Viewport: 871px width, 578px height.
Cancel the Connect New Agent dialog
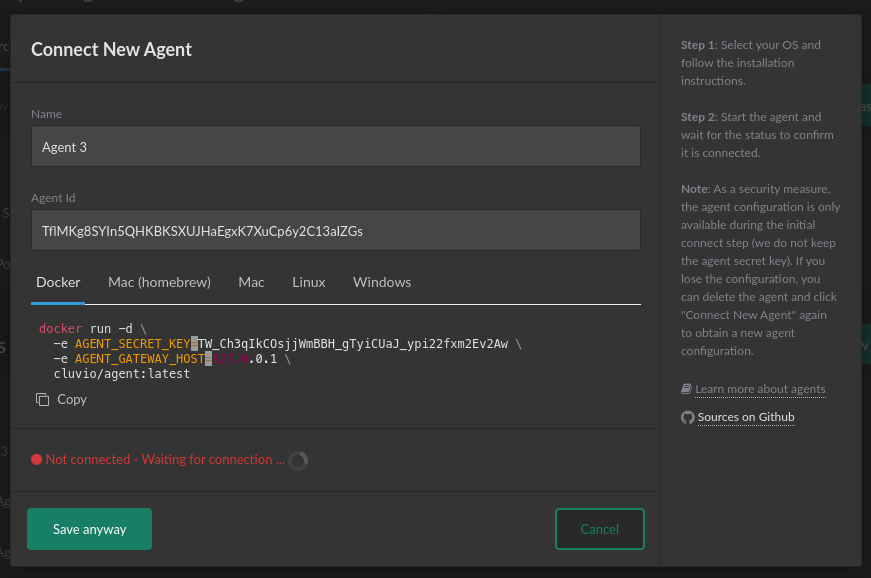(600, 529)
